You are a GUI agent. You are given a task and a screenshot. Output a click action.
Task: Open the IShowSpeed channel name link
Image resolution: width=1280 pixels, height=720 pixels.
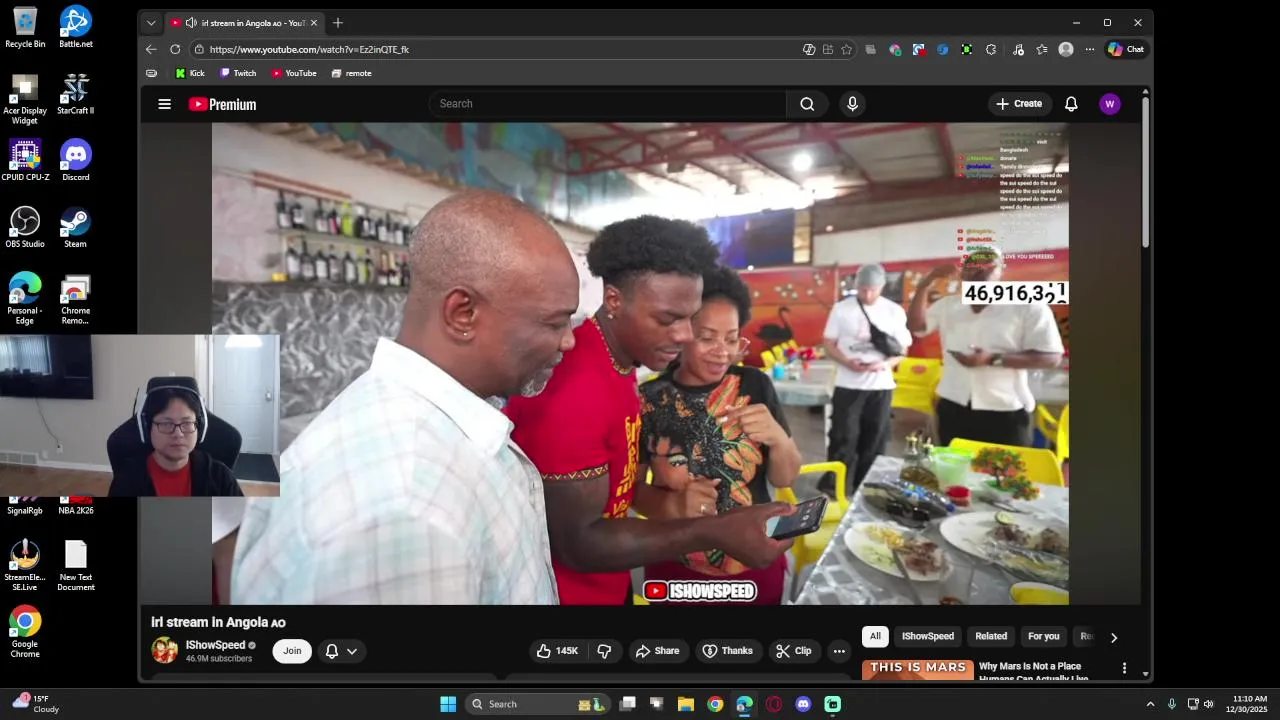point(215,645)
